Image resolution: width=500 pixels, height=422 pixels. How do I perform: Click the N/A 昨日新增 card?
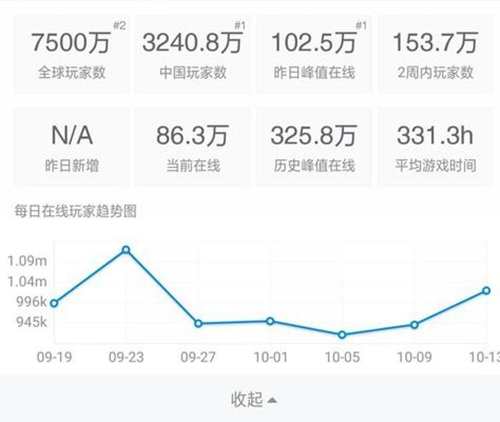tap(72, 147)
